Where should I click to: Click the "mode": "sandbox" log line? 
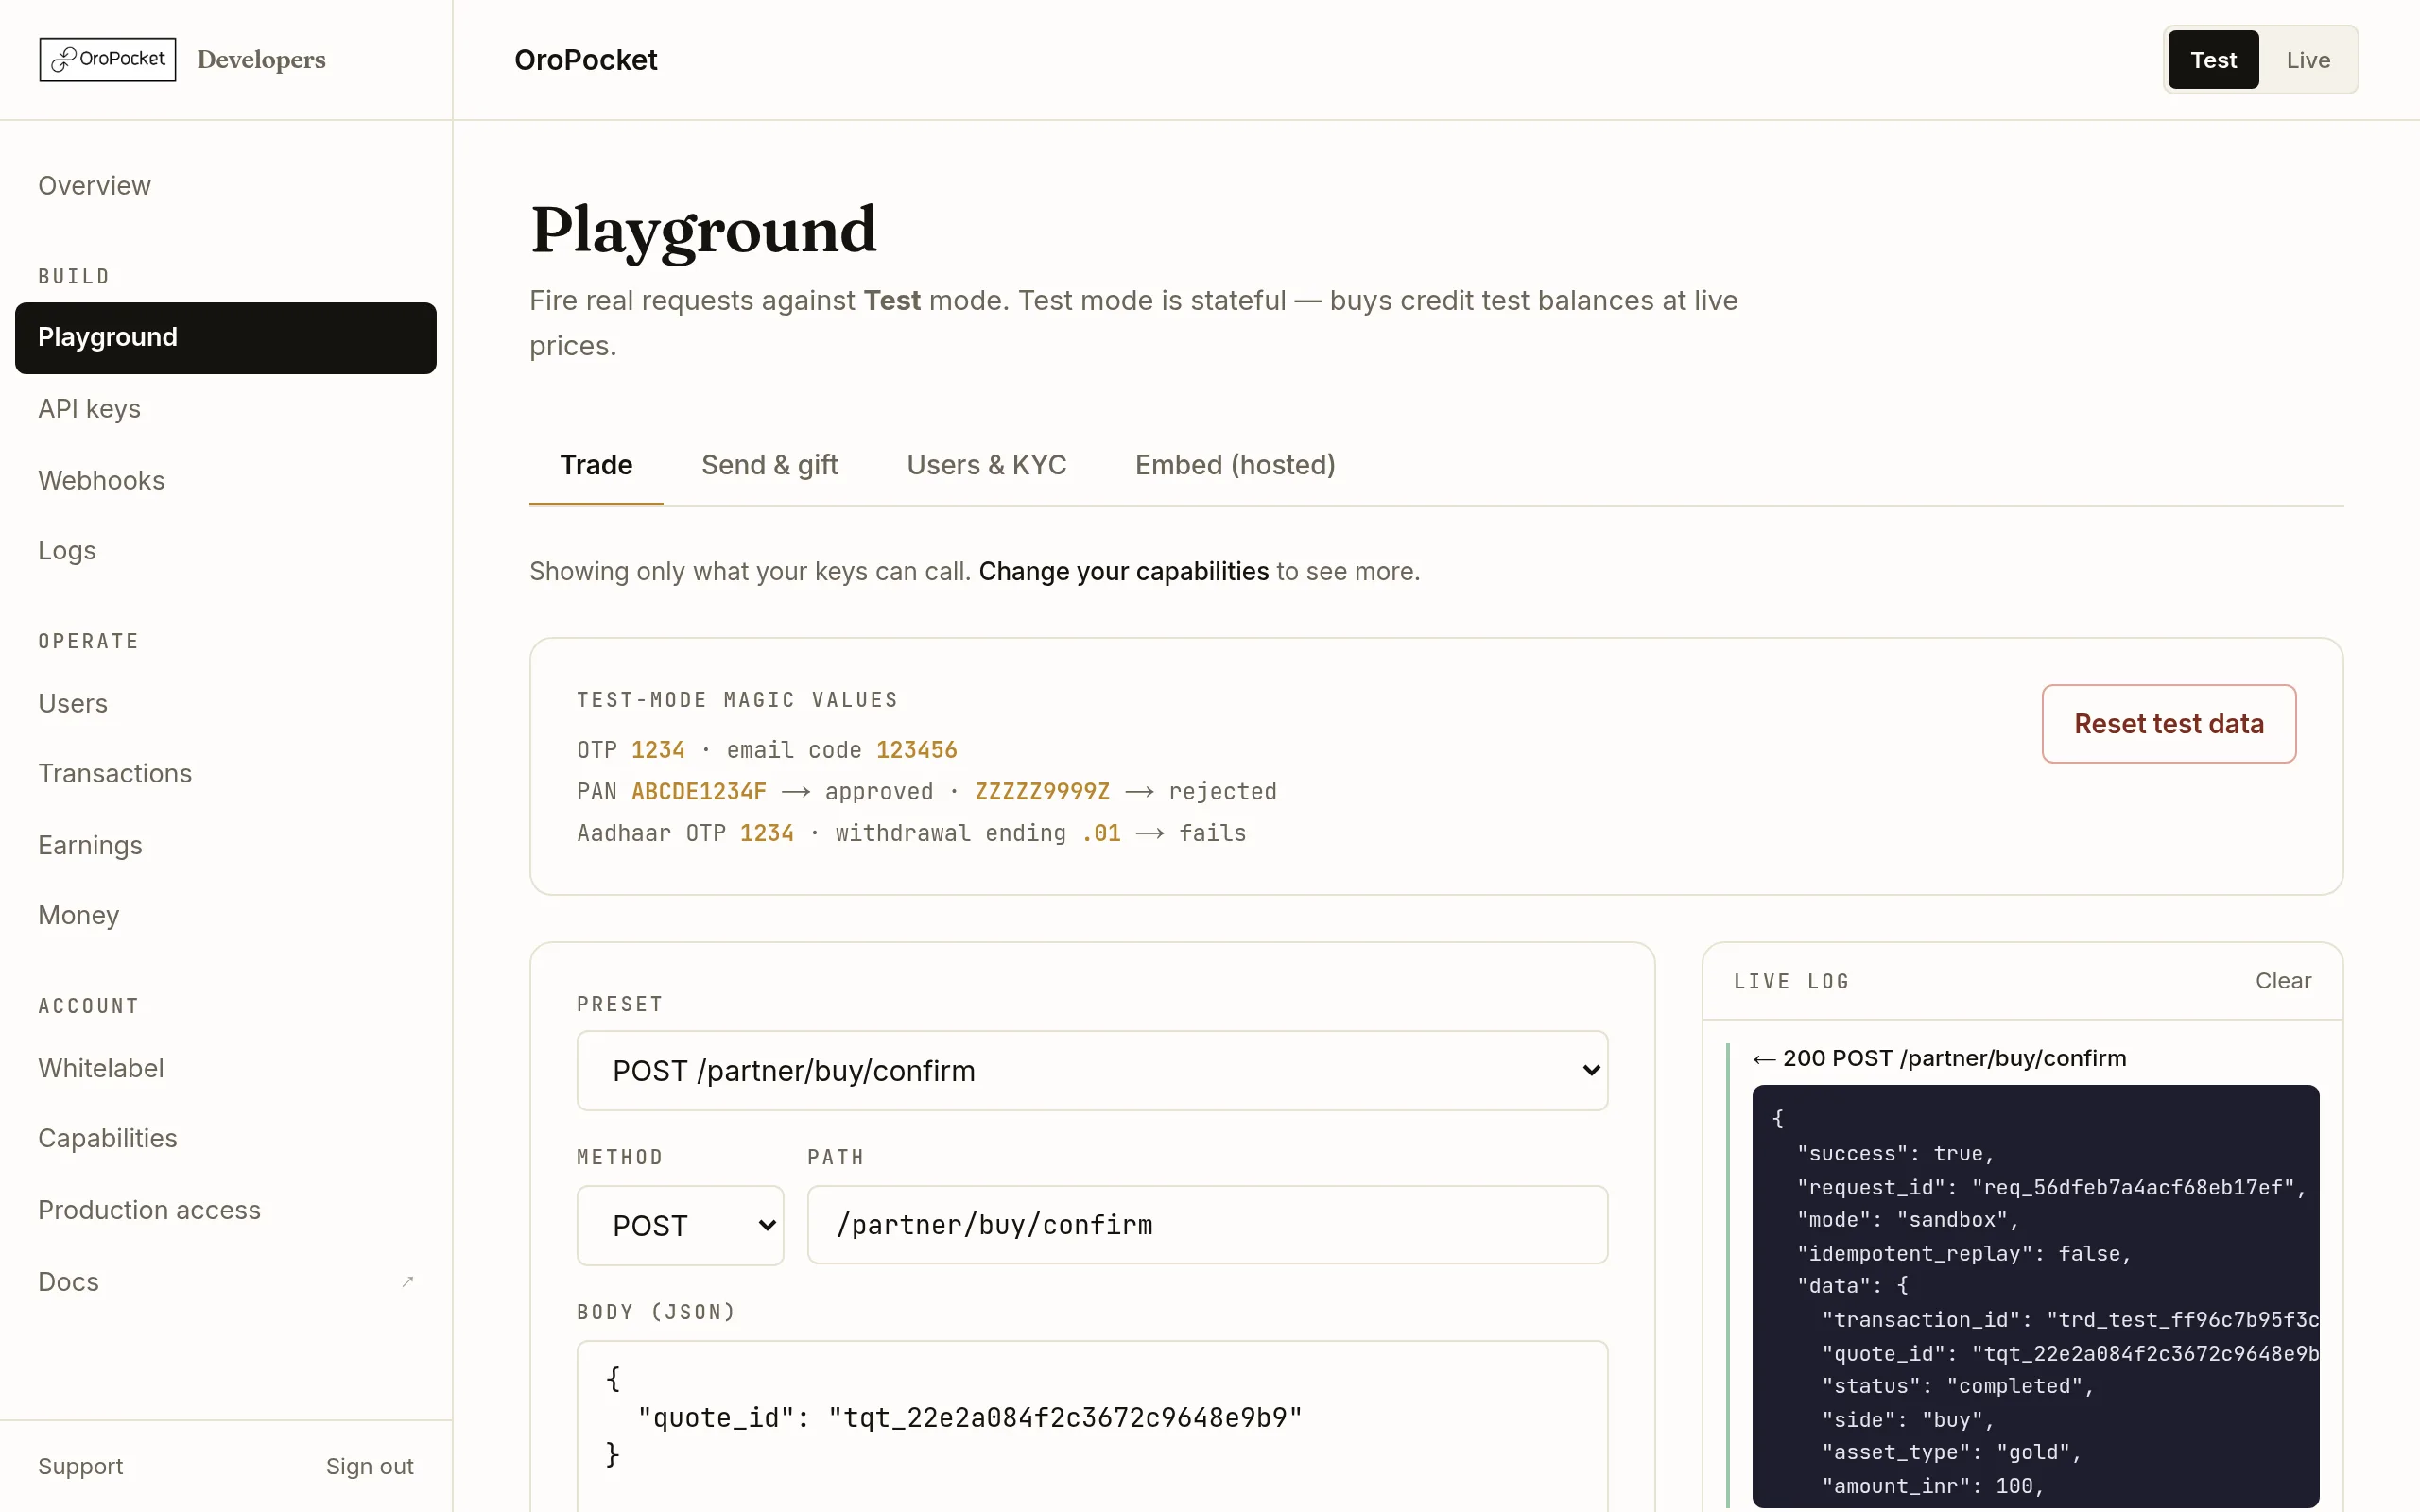click(1908, 1220)
